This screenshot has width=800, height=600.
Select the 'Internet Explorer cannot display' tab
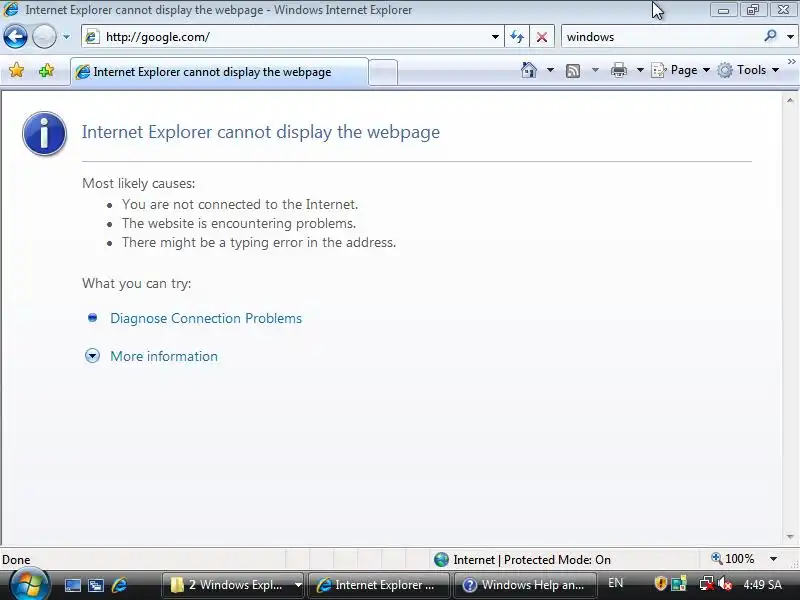[219, 72]
